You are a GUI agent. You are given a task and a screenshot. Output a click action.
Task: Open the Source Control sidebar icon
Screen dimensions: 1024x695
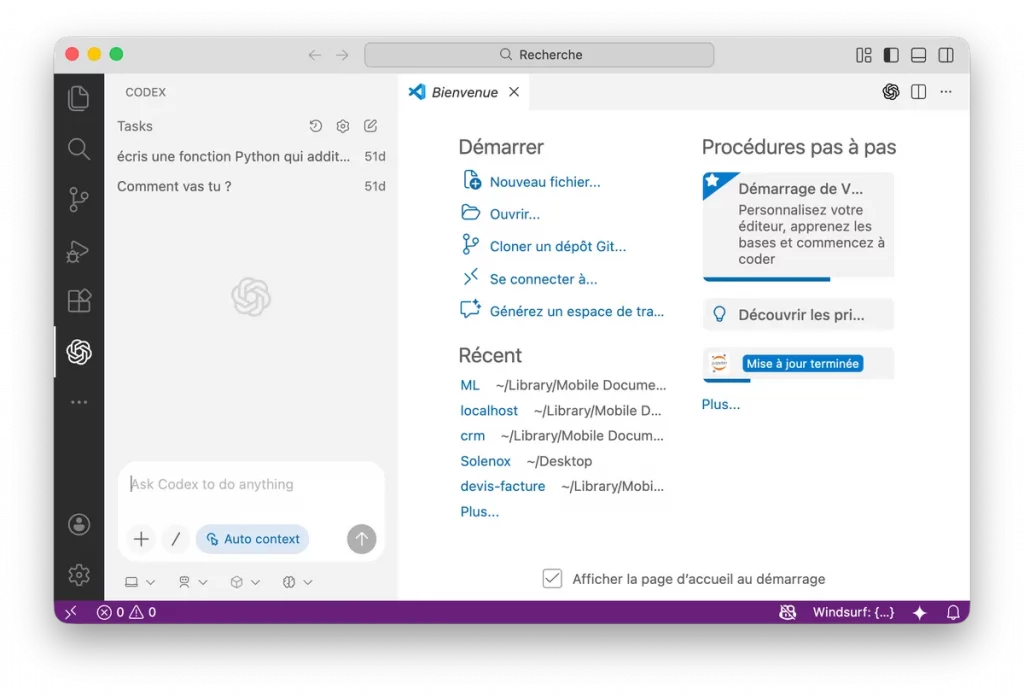pos(79,199)
